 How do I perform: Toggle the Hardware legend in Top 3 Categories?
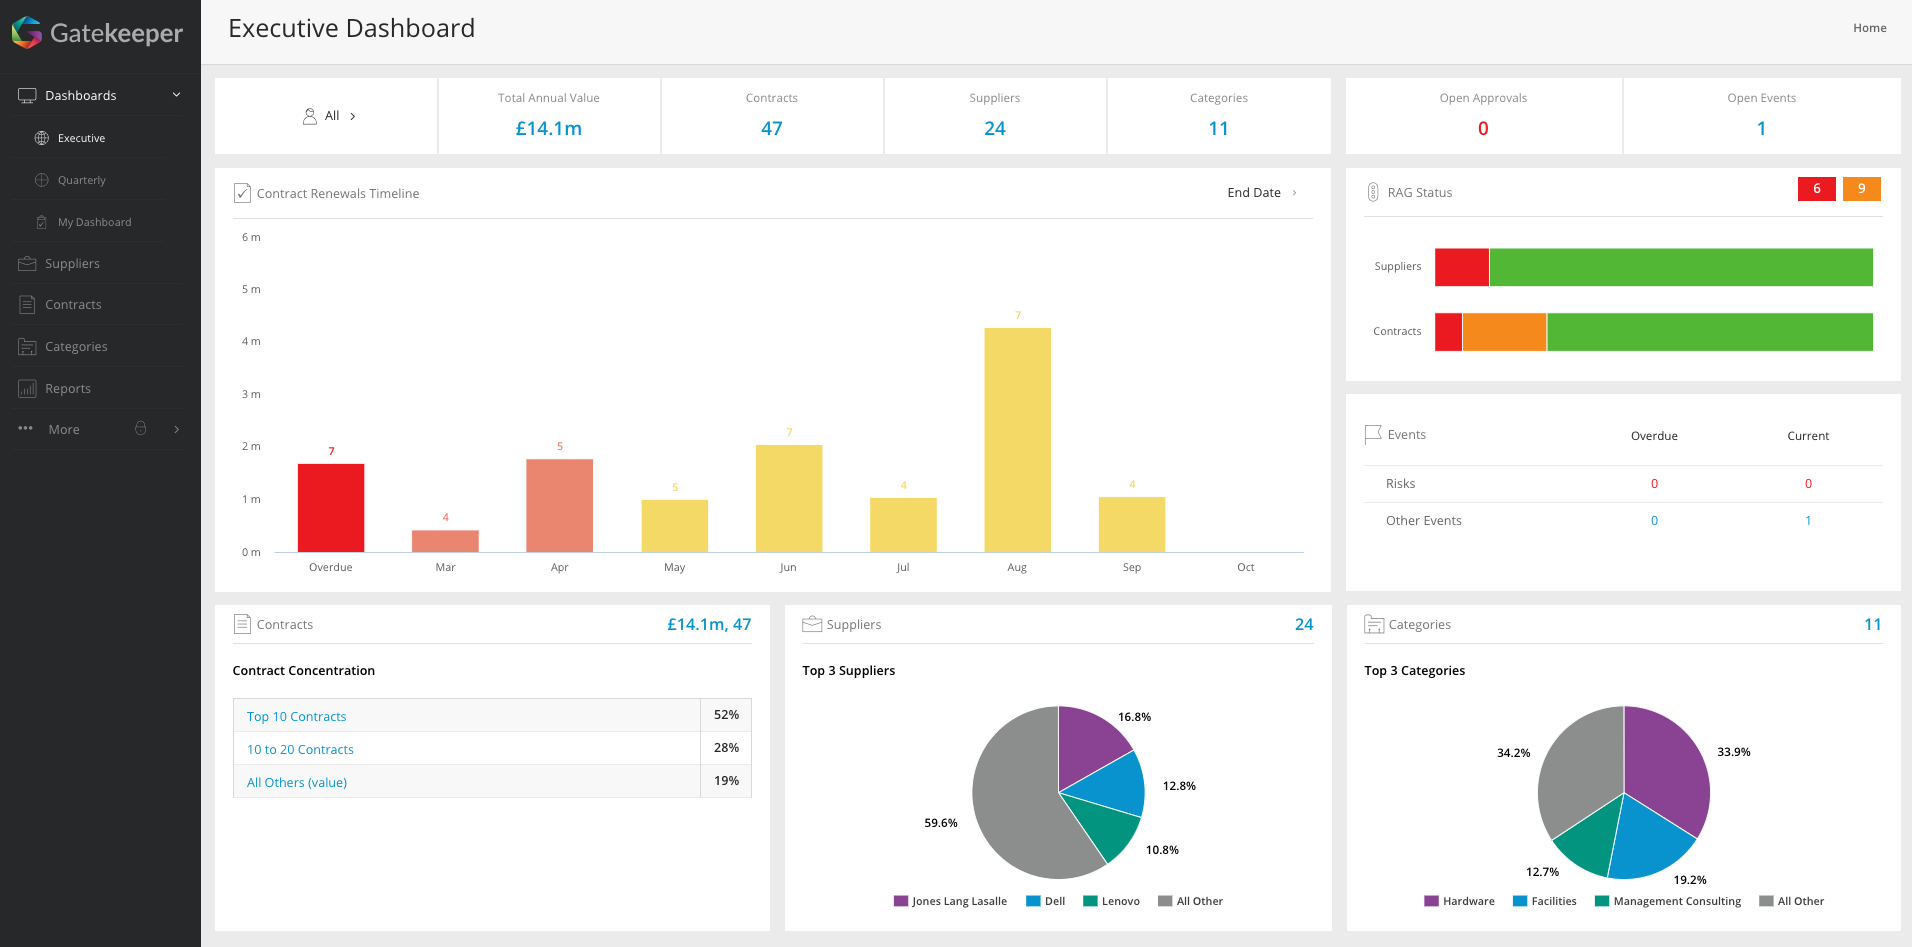tap(1461, 901)
